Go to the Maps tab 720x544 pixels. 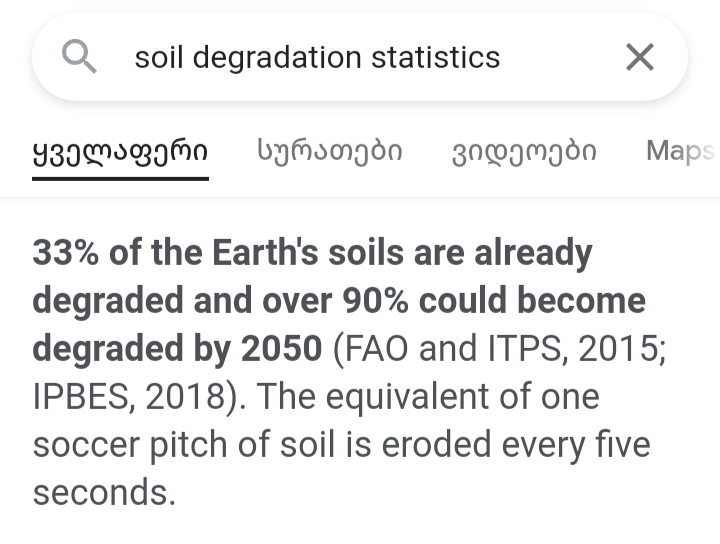point(679,152)
